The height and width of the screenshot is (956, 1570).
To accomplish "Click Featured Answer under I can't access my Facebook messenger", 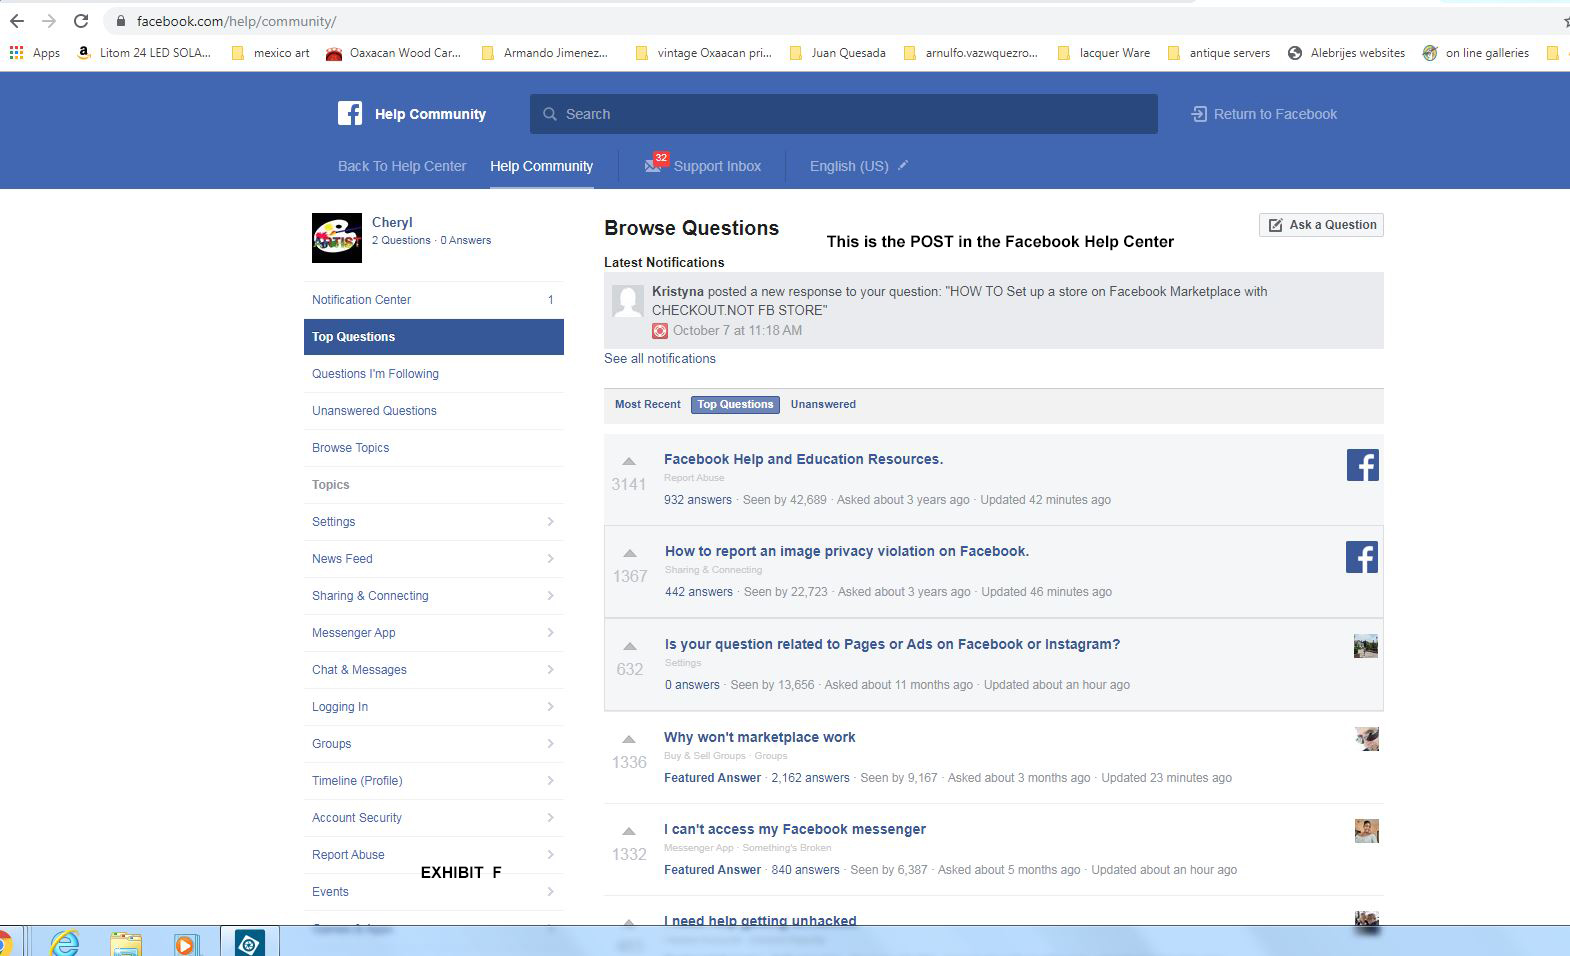I will click(x=712, y=869).
